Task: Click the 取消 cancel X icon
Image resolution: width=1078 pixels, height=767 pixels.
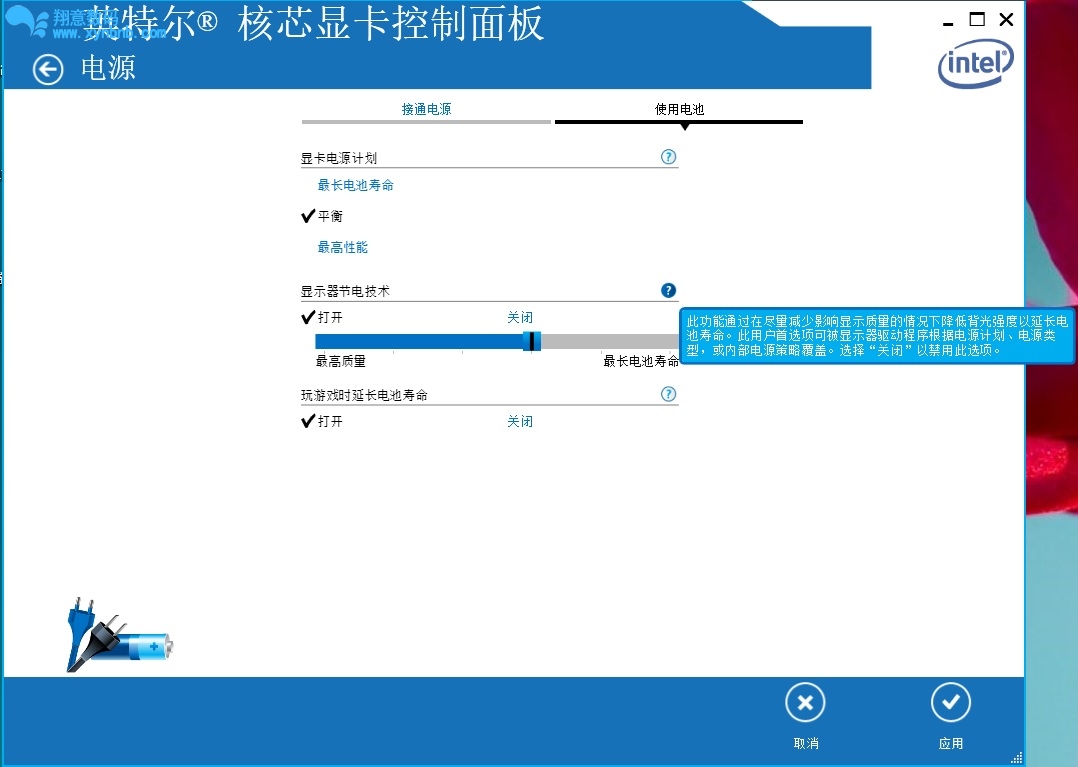Action: pos(805,702)
